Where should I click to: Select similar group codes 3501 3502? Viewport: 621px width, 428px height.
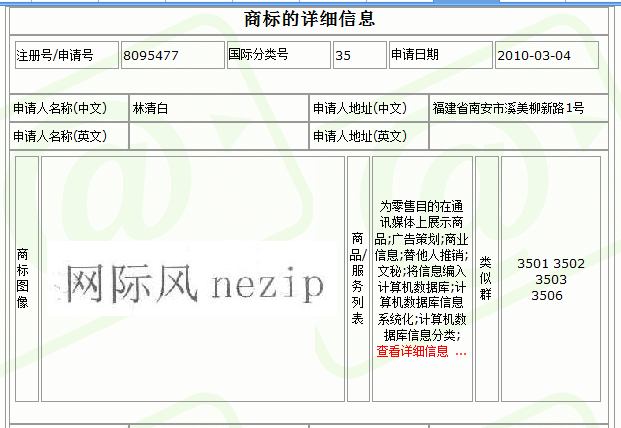[551, 264]
